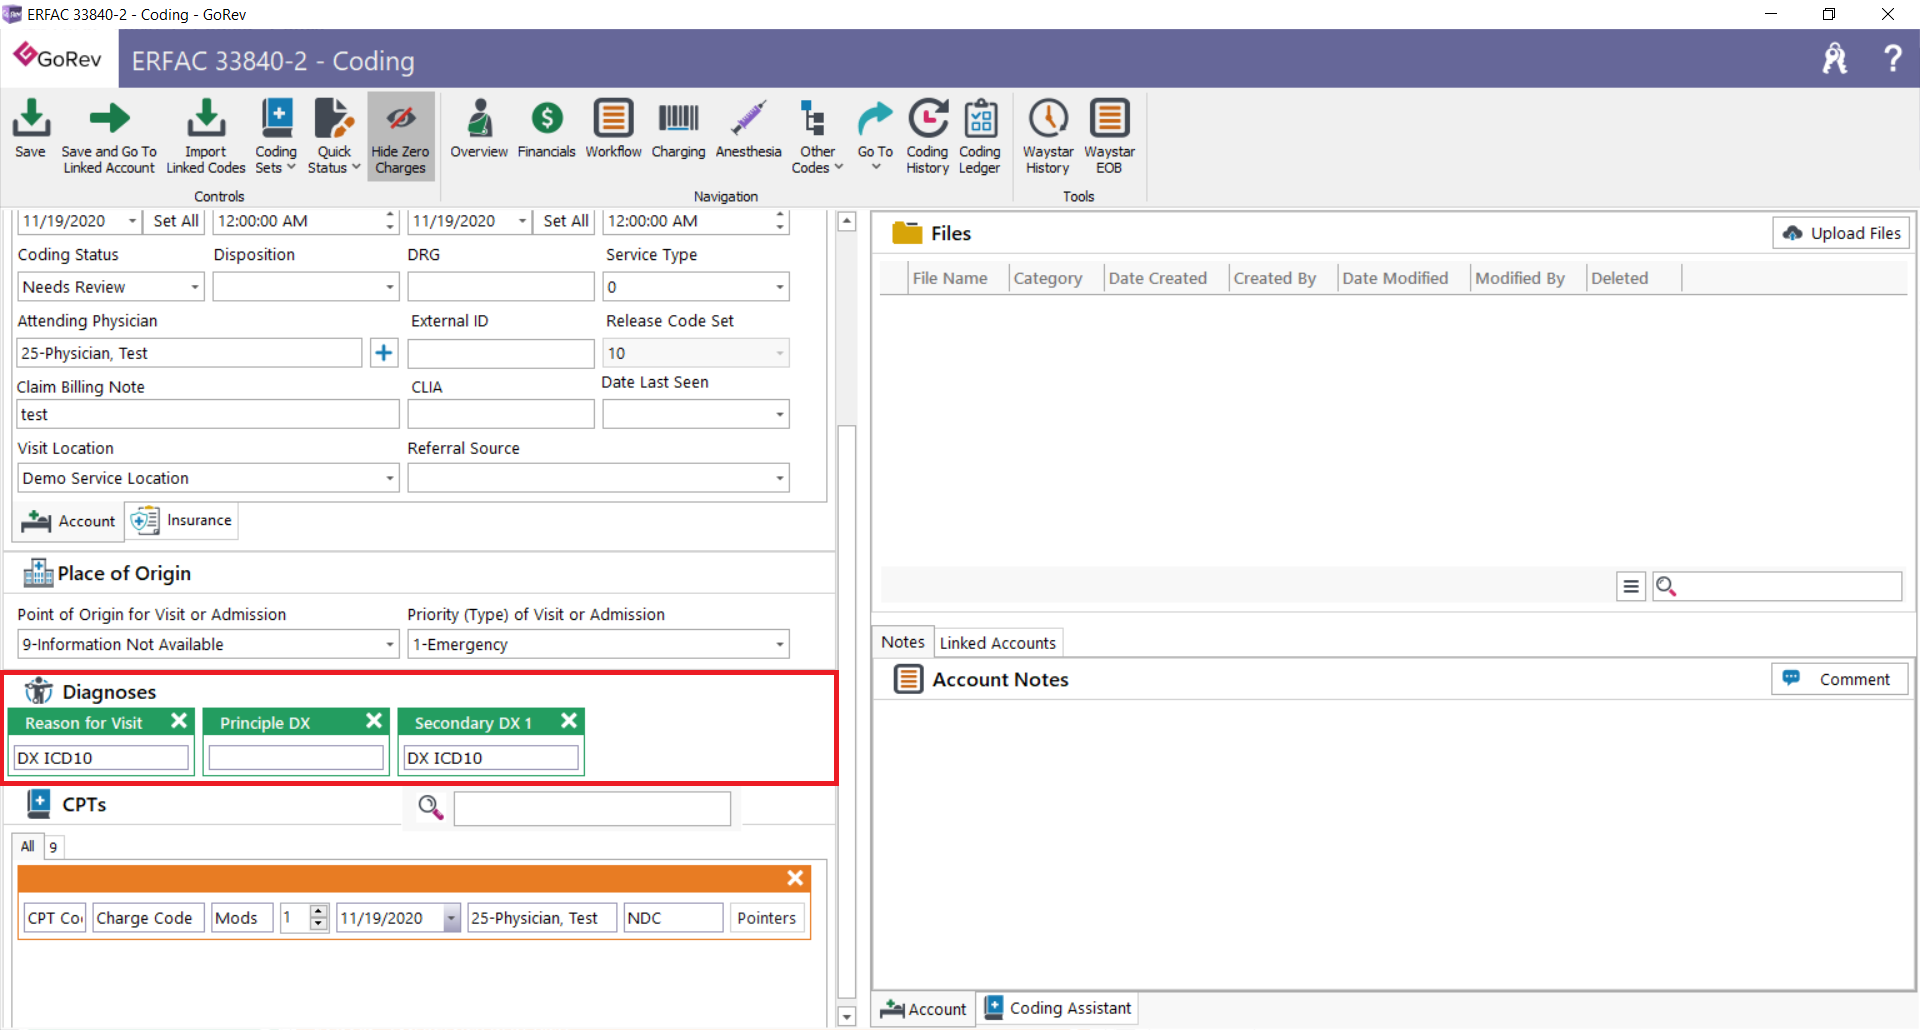Open Financials navigation

(x=546, y=130)
